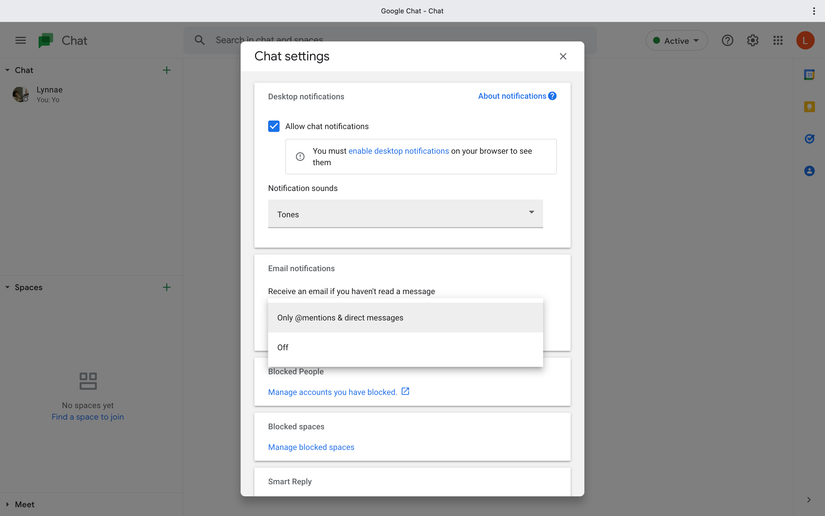This screenshot has height=516, width=825.
Task: Start a new chat with plus icon
Action: pyautogui.click(x=166, y=70)
